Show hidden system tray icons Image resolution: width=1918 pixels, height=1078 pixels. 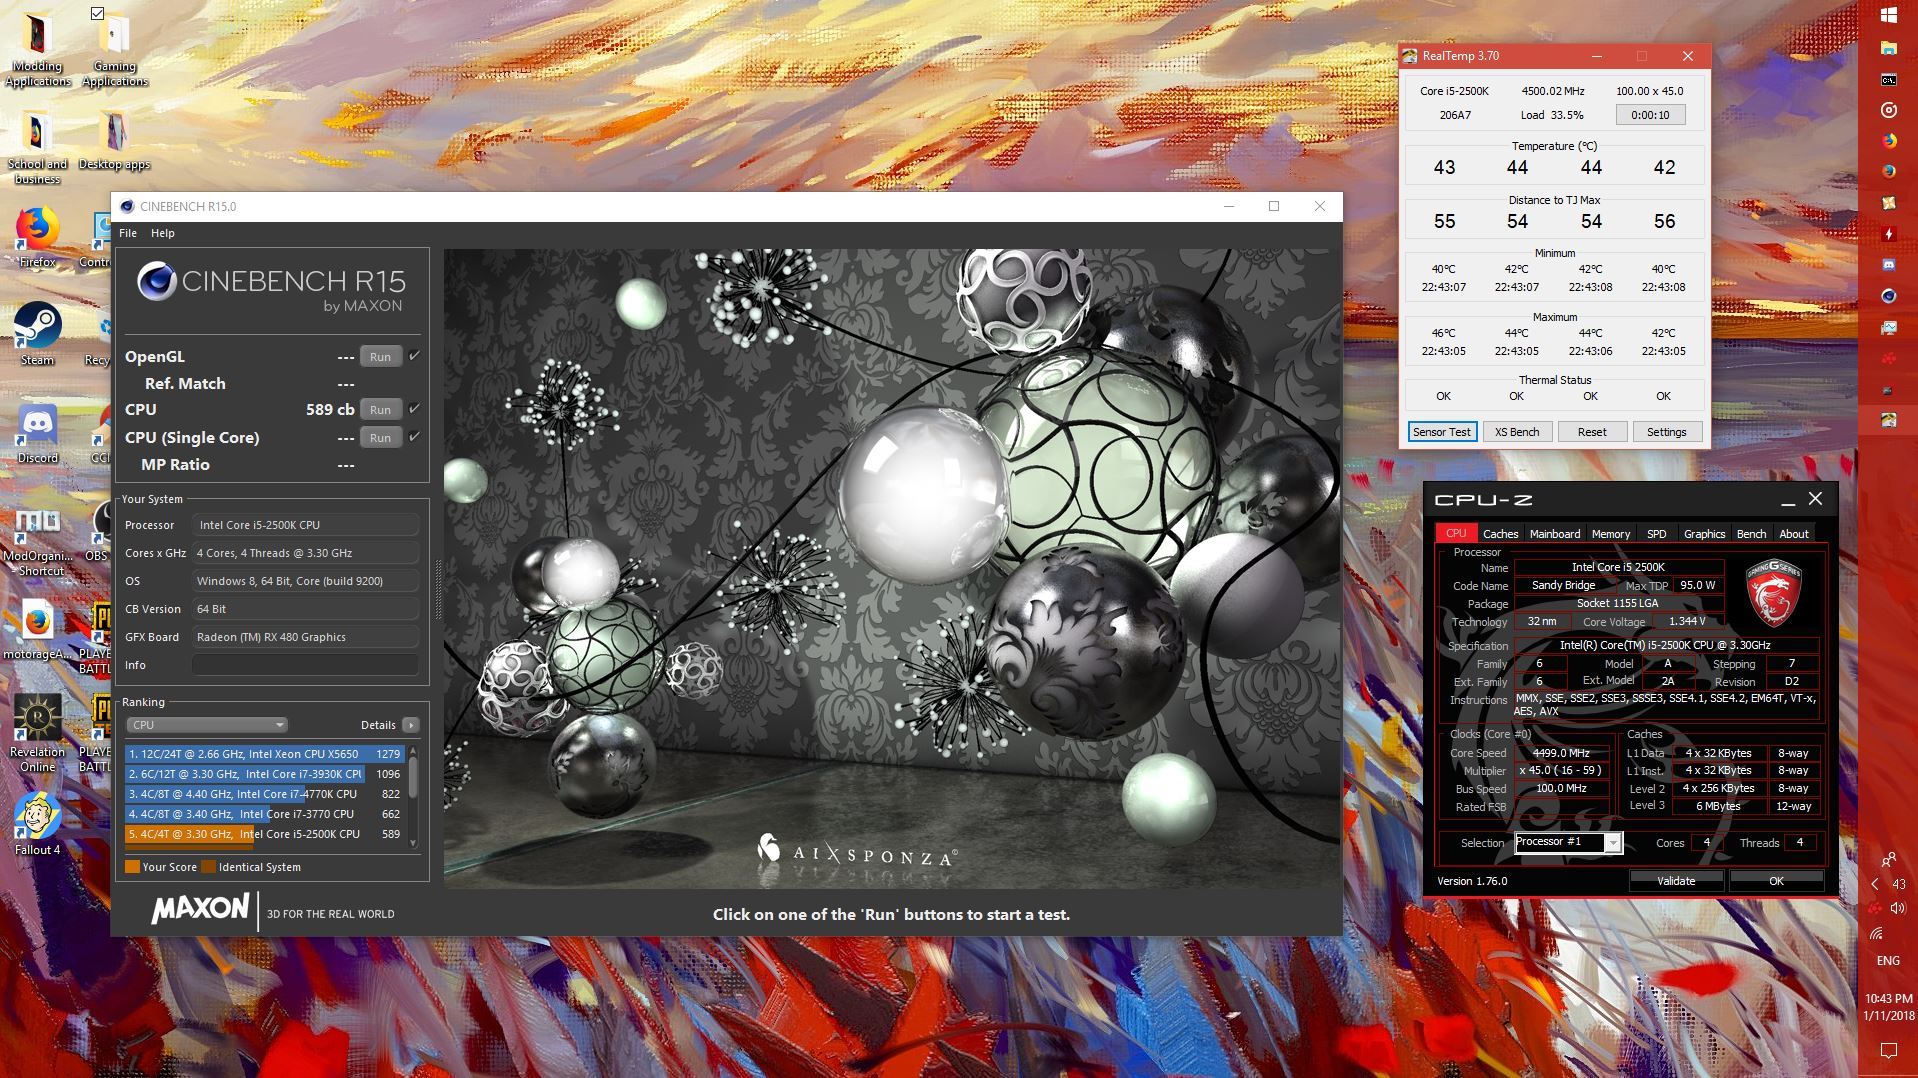pyautogui.click(x=1875, y=884)
